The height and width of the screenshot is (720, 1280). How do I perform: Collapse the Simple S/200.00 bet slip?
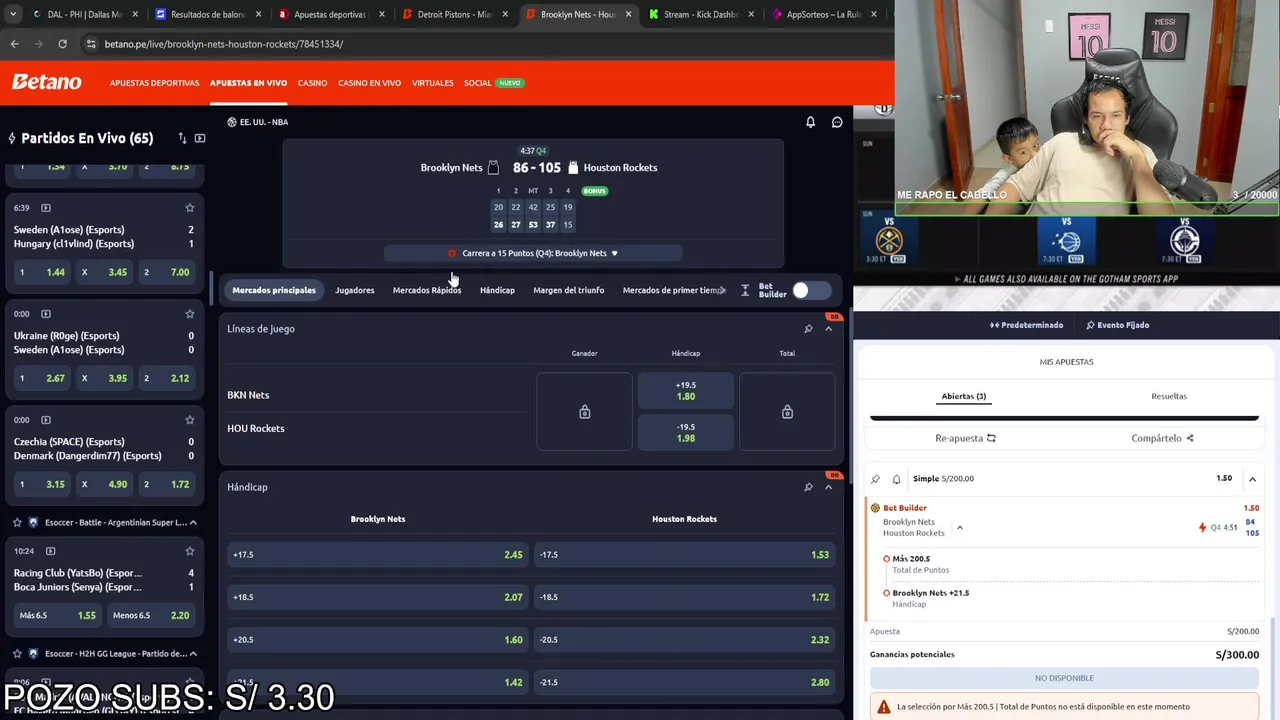pyautogui.click(x=1252, y=479)
